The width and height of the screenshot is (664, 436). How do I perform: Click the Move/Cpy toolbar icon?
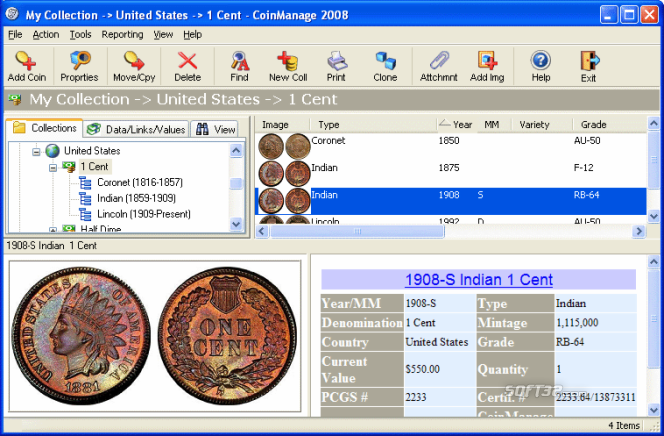(x=134, y=61)
